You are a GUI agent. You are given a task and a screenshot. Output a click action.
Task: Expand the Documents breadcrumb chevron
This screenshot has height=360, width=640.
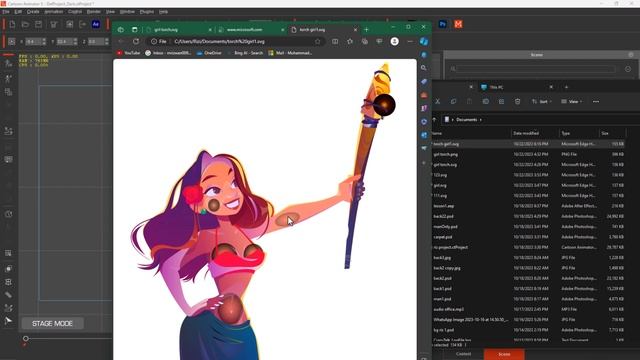[x=481, y=120]
